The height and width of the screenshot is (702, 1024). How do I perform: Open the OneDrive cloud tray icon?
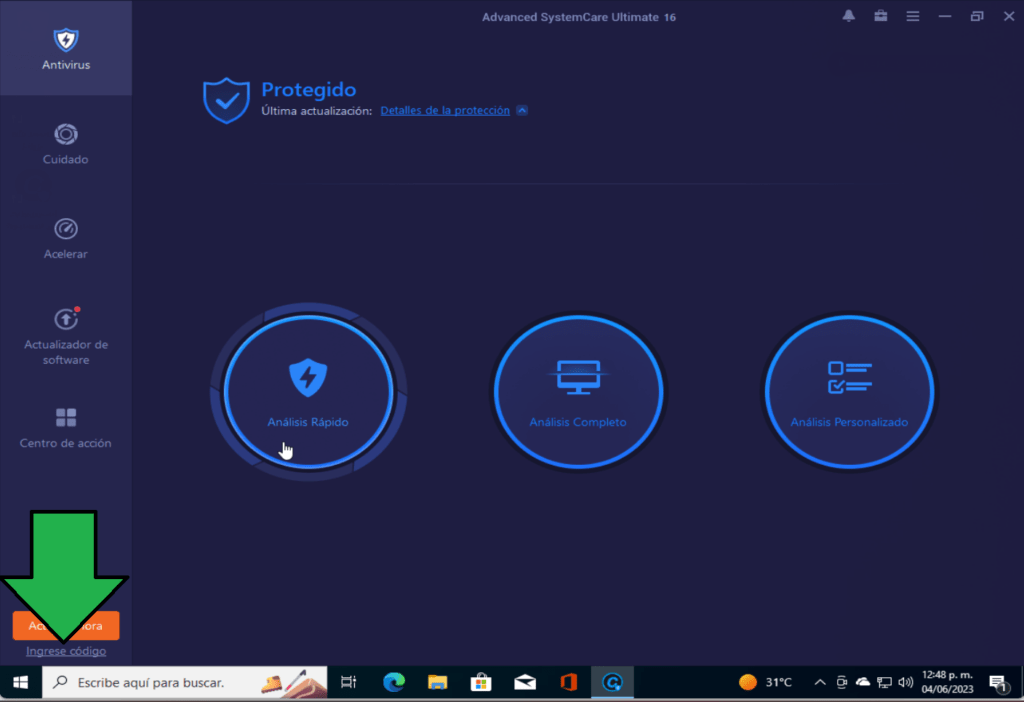[863, 682]
